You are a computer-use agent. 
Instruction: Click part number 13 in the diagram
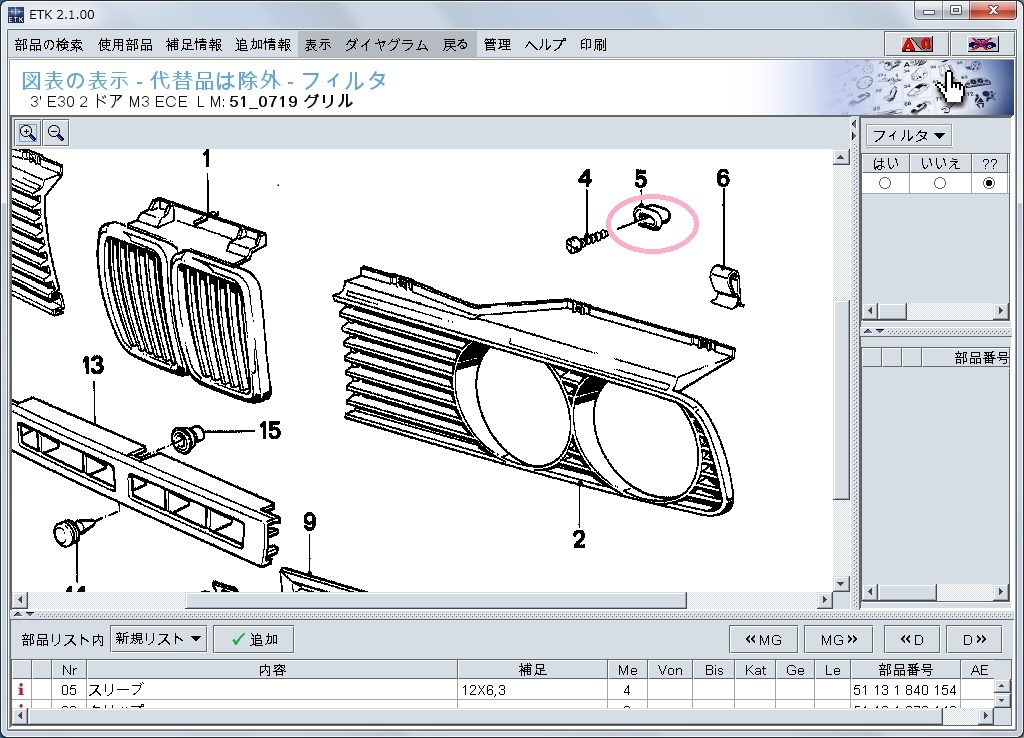point(93,365)
